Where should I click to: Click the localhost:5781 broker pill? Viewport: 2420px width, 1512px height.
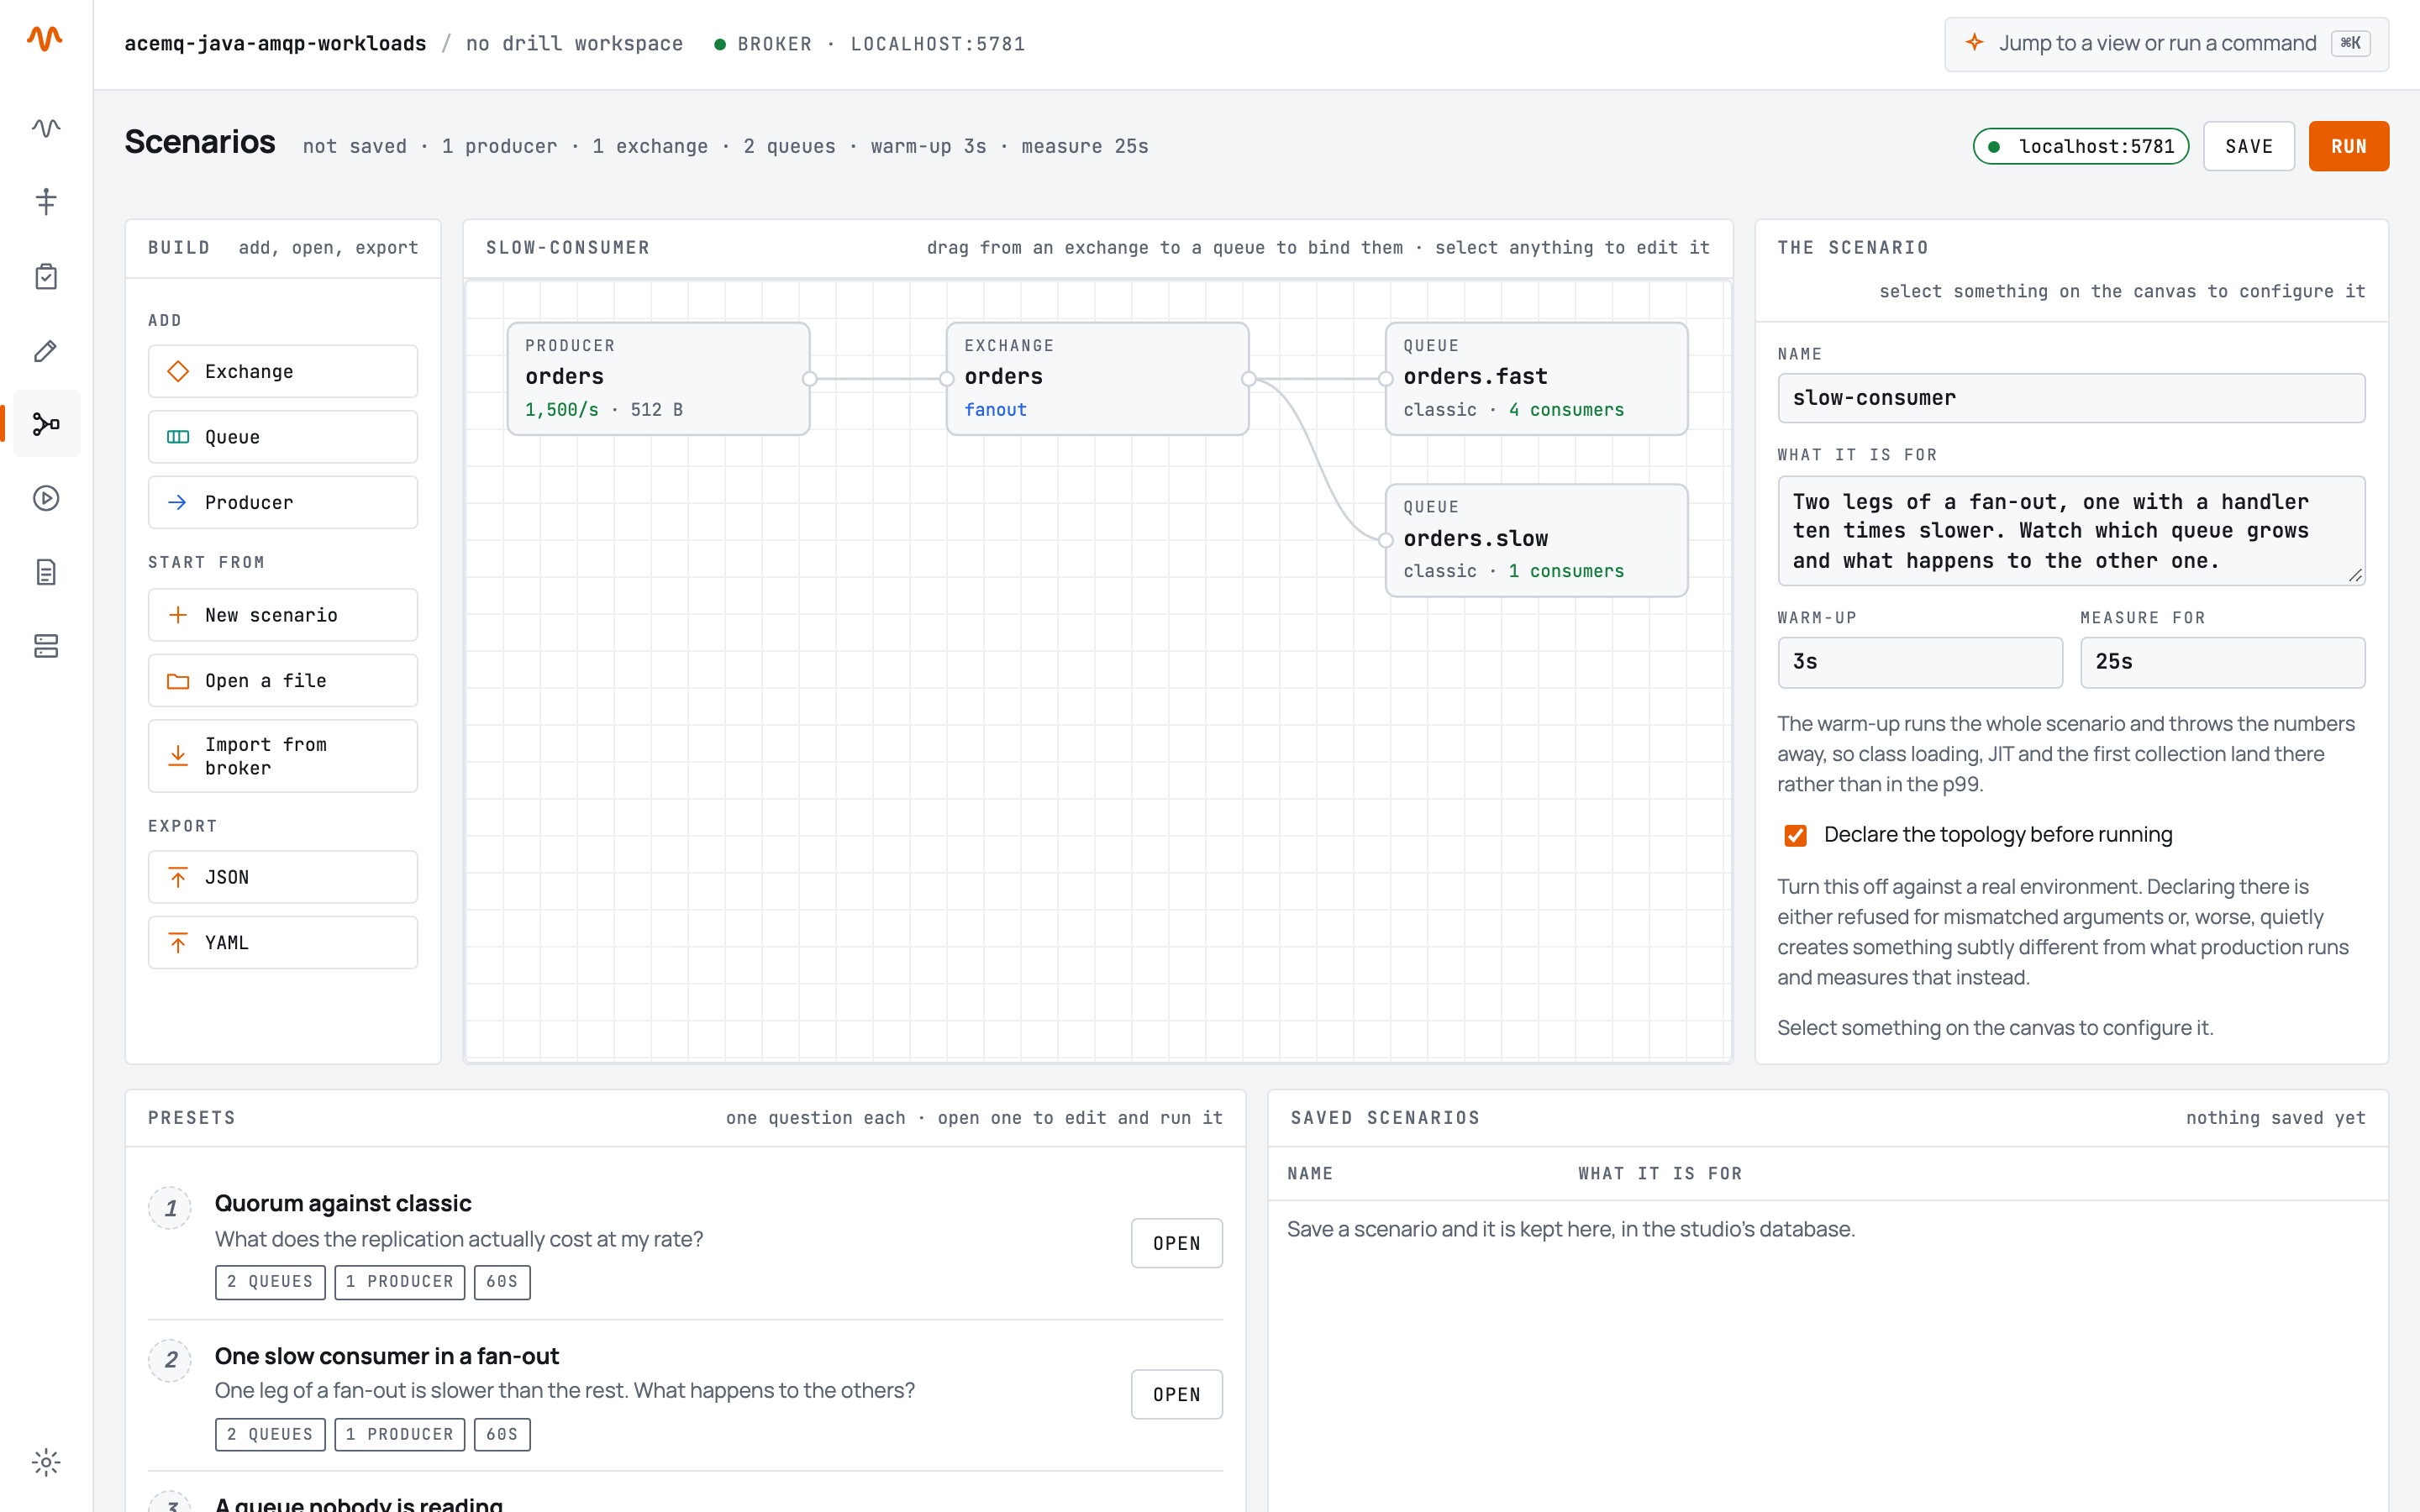(2081, 146)
